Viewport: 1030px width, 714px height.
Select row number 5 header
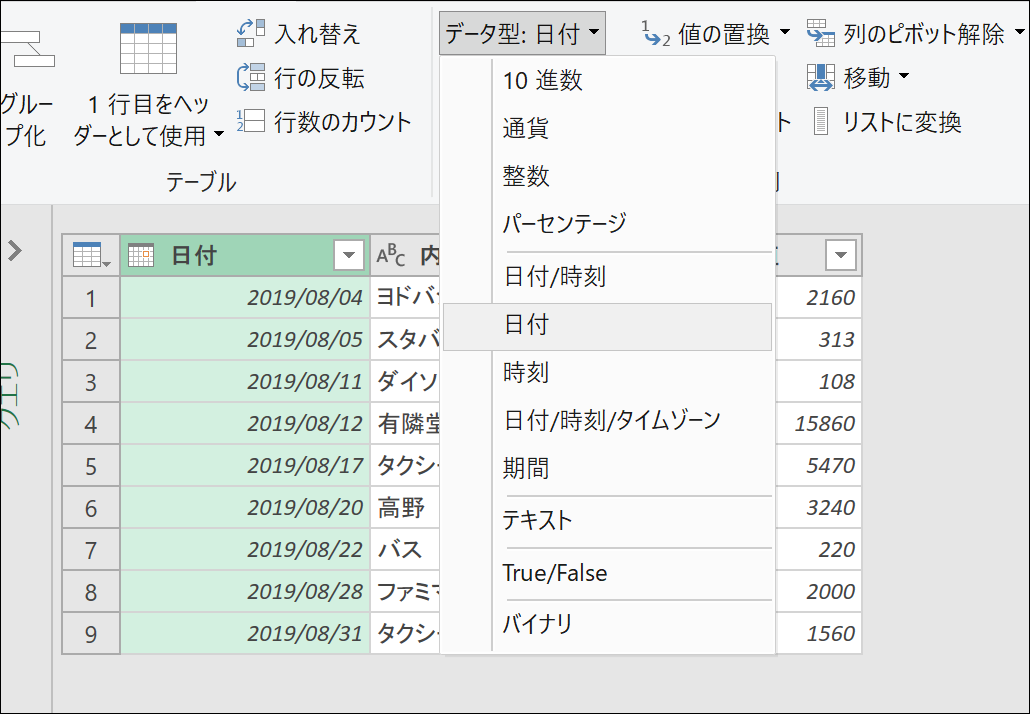pos(91,466)
